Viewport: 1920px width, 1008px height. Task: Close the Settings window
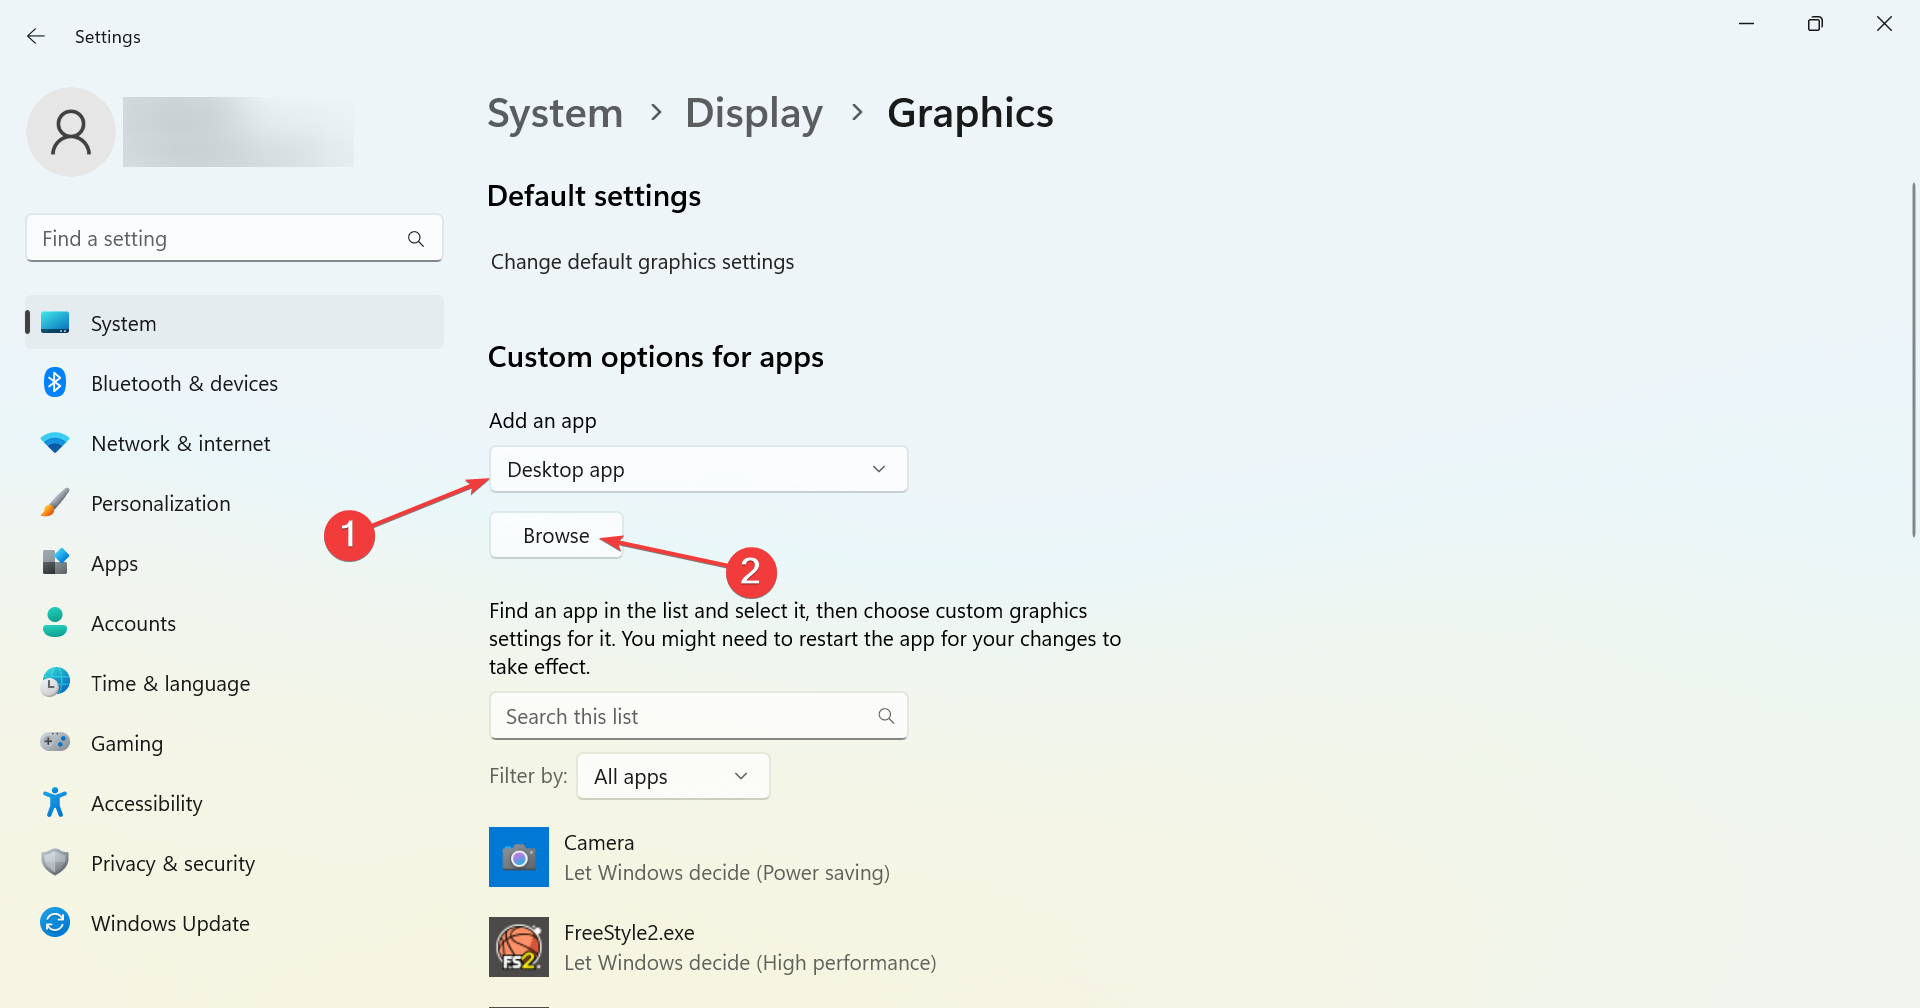coord(1884,24)
